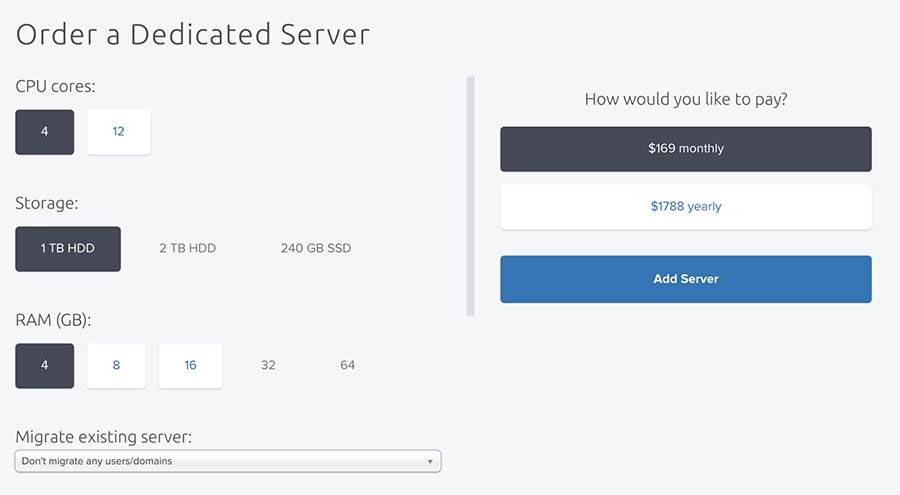Screen dimensions: 900x495
Task: Click the vertical divider bar between panels
Action: (x=470, y=197)
